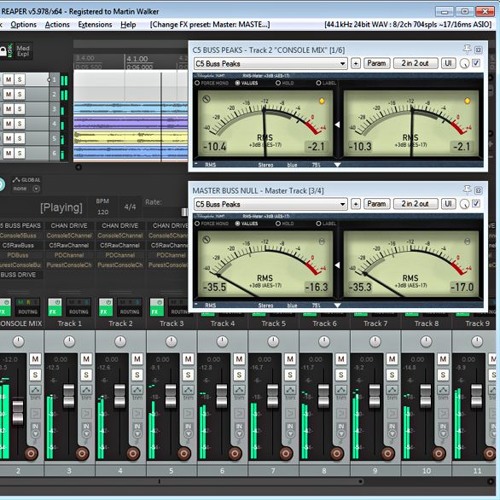This screenshot has width=500, height=500.
Task: Pin the C5 BUSS PEAKS FX window
Action: (x=467, y=49)
